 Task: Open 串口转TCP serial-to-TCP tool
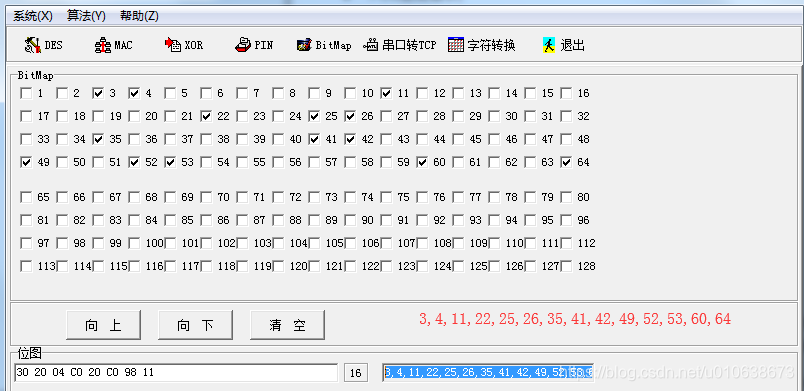(x=400, y=45)
